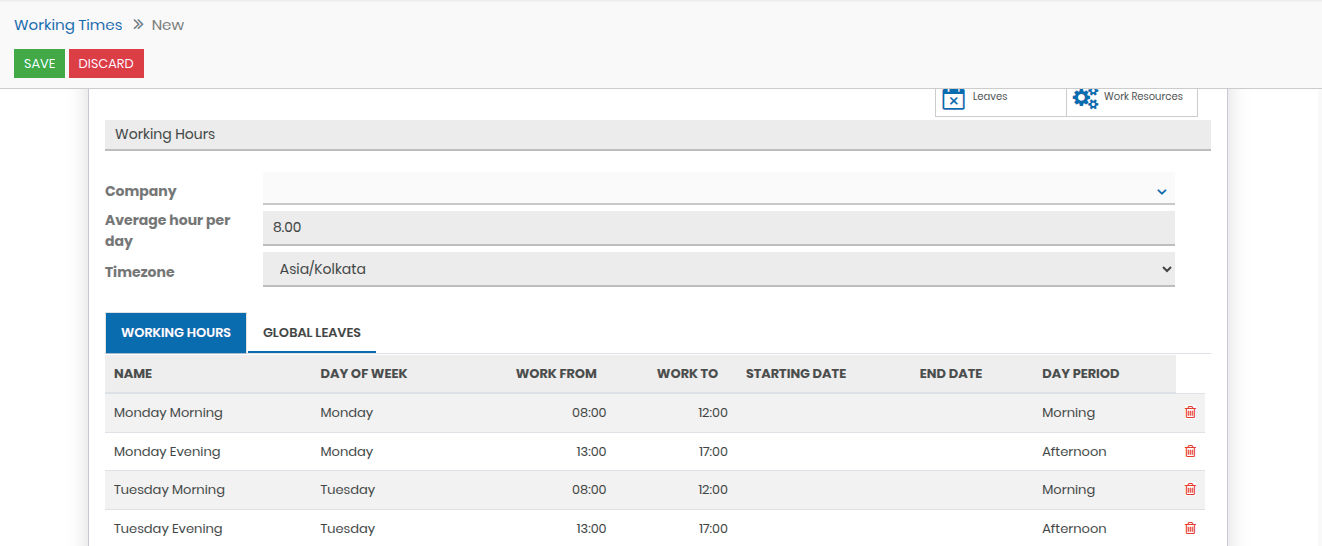
Task: Open the Timezone Asia/Kolkata selector
Action: pyautogui.click(x=718, y=269)
